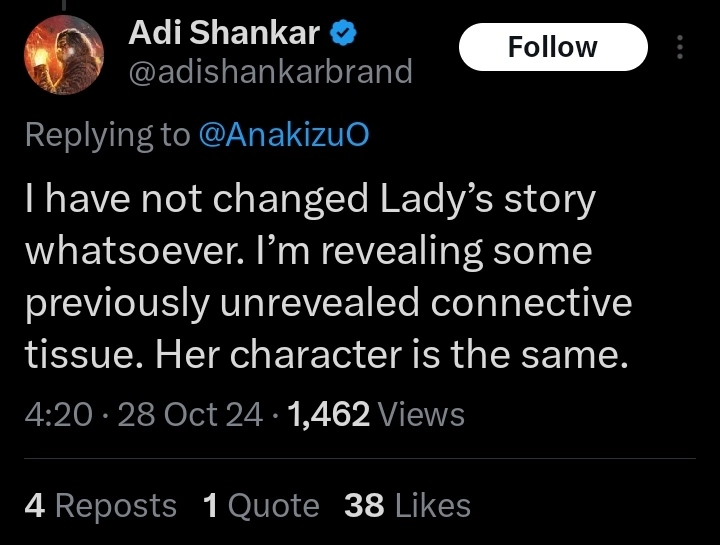Show the 38 Likes list

(x=406, y=505)
